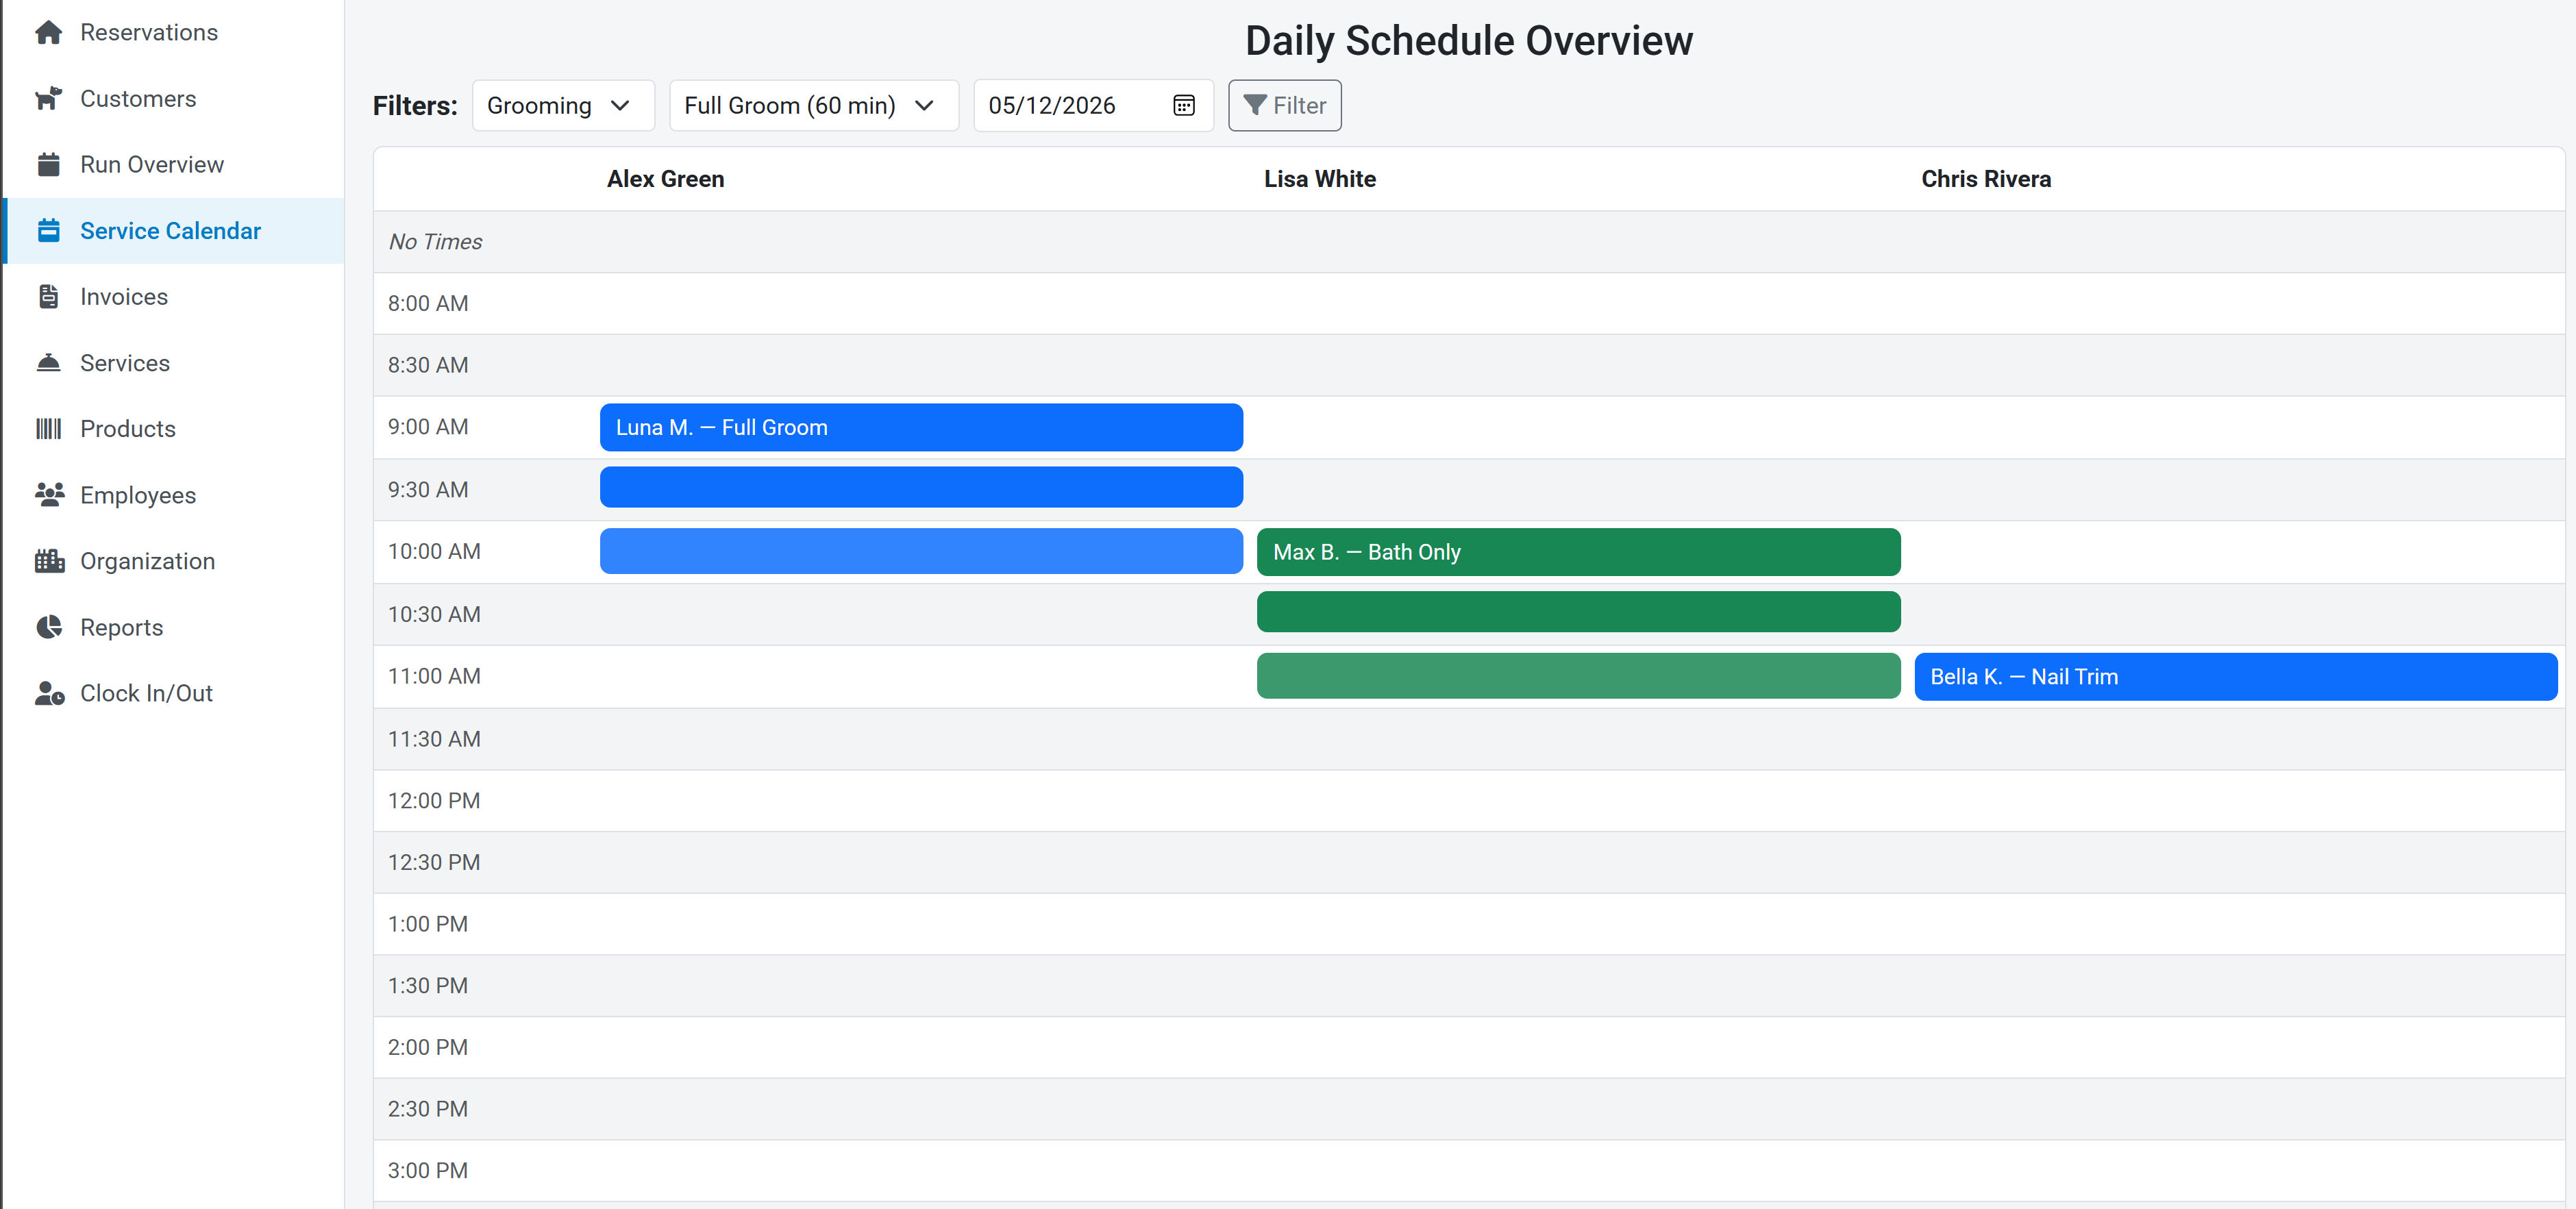The width and height of the screenshot is (2576, 1209).
Task: Click the Customers dog icon
Action: tap(48, 99)
